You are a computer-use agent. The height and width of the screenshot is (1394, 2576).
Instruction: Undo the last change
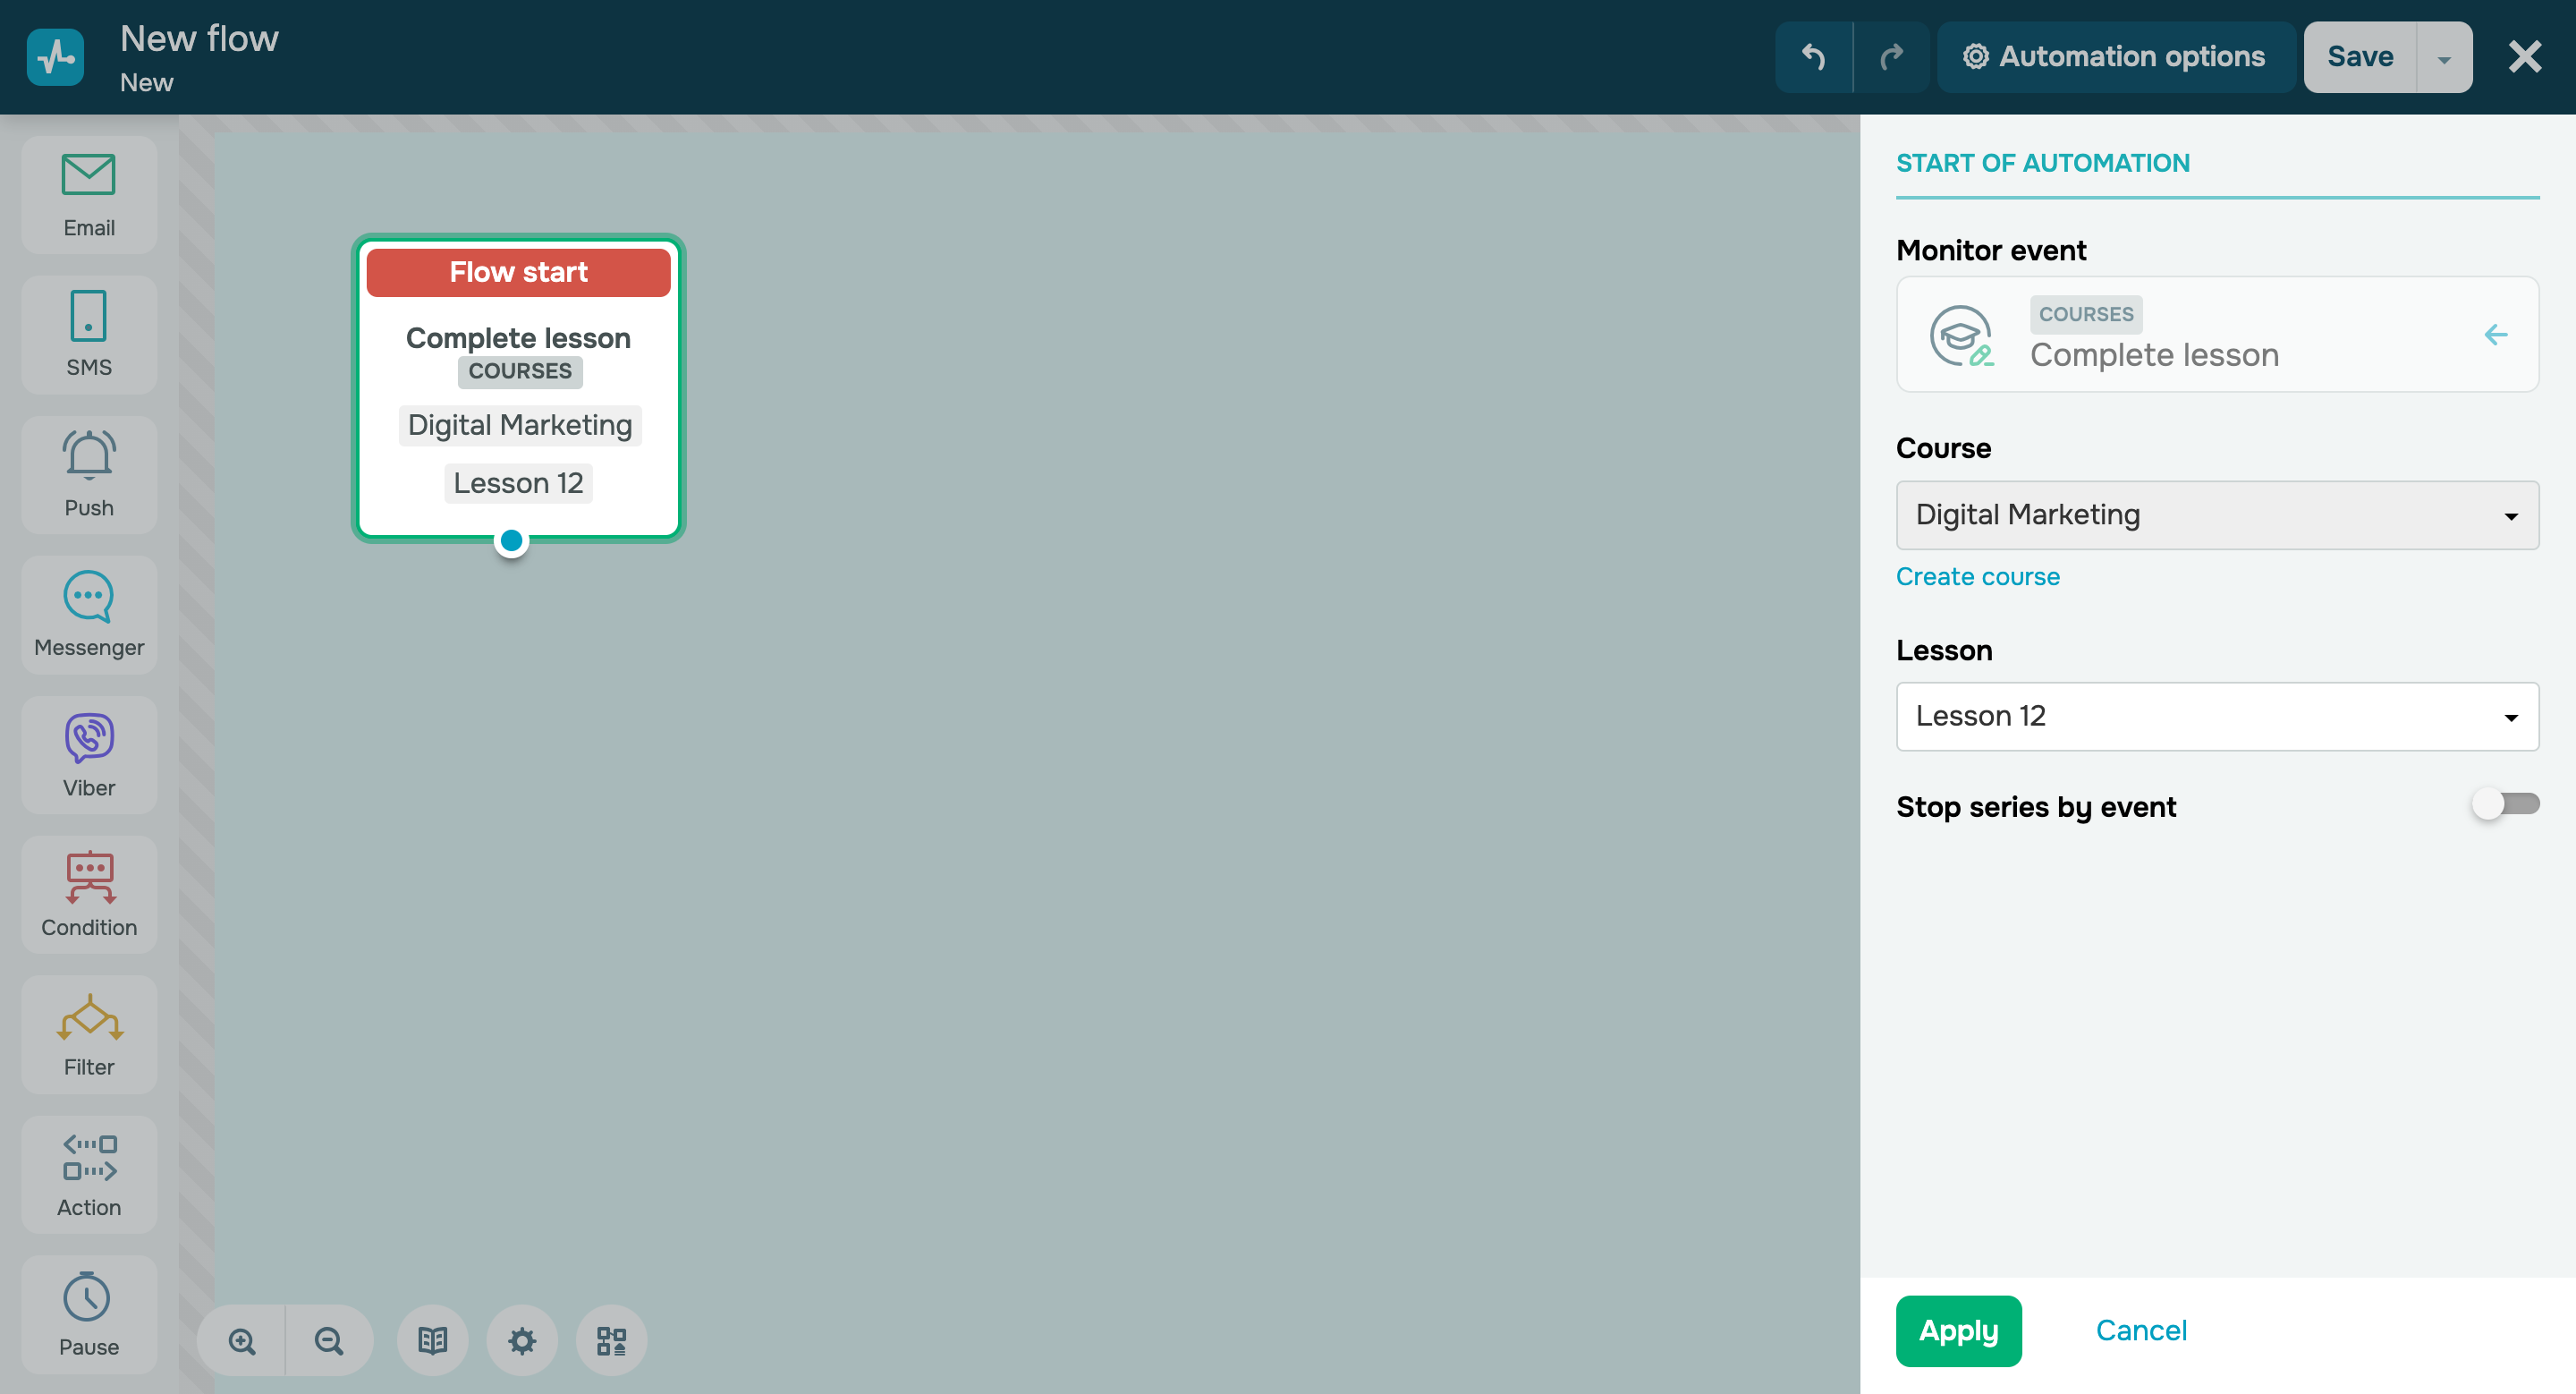click(x=1814, y=56)
